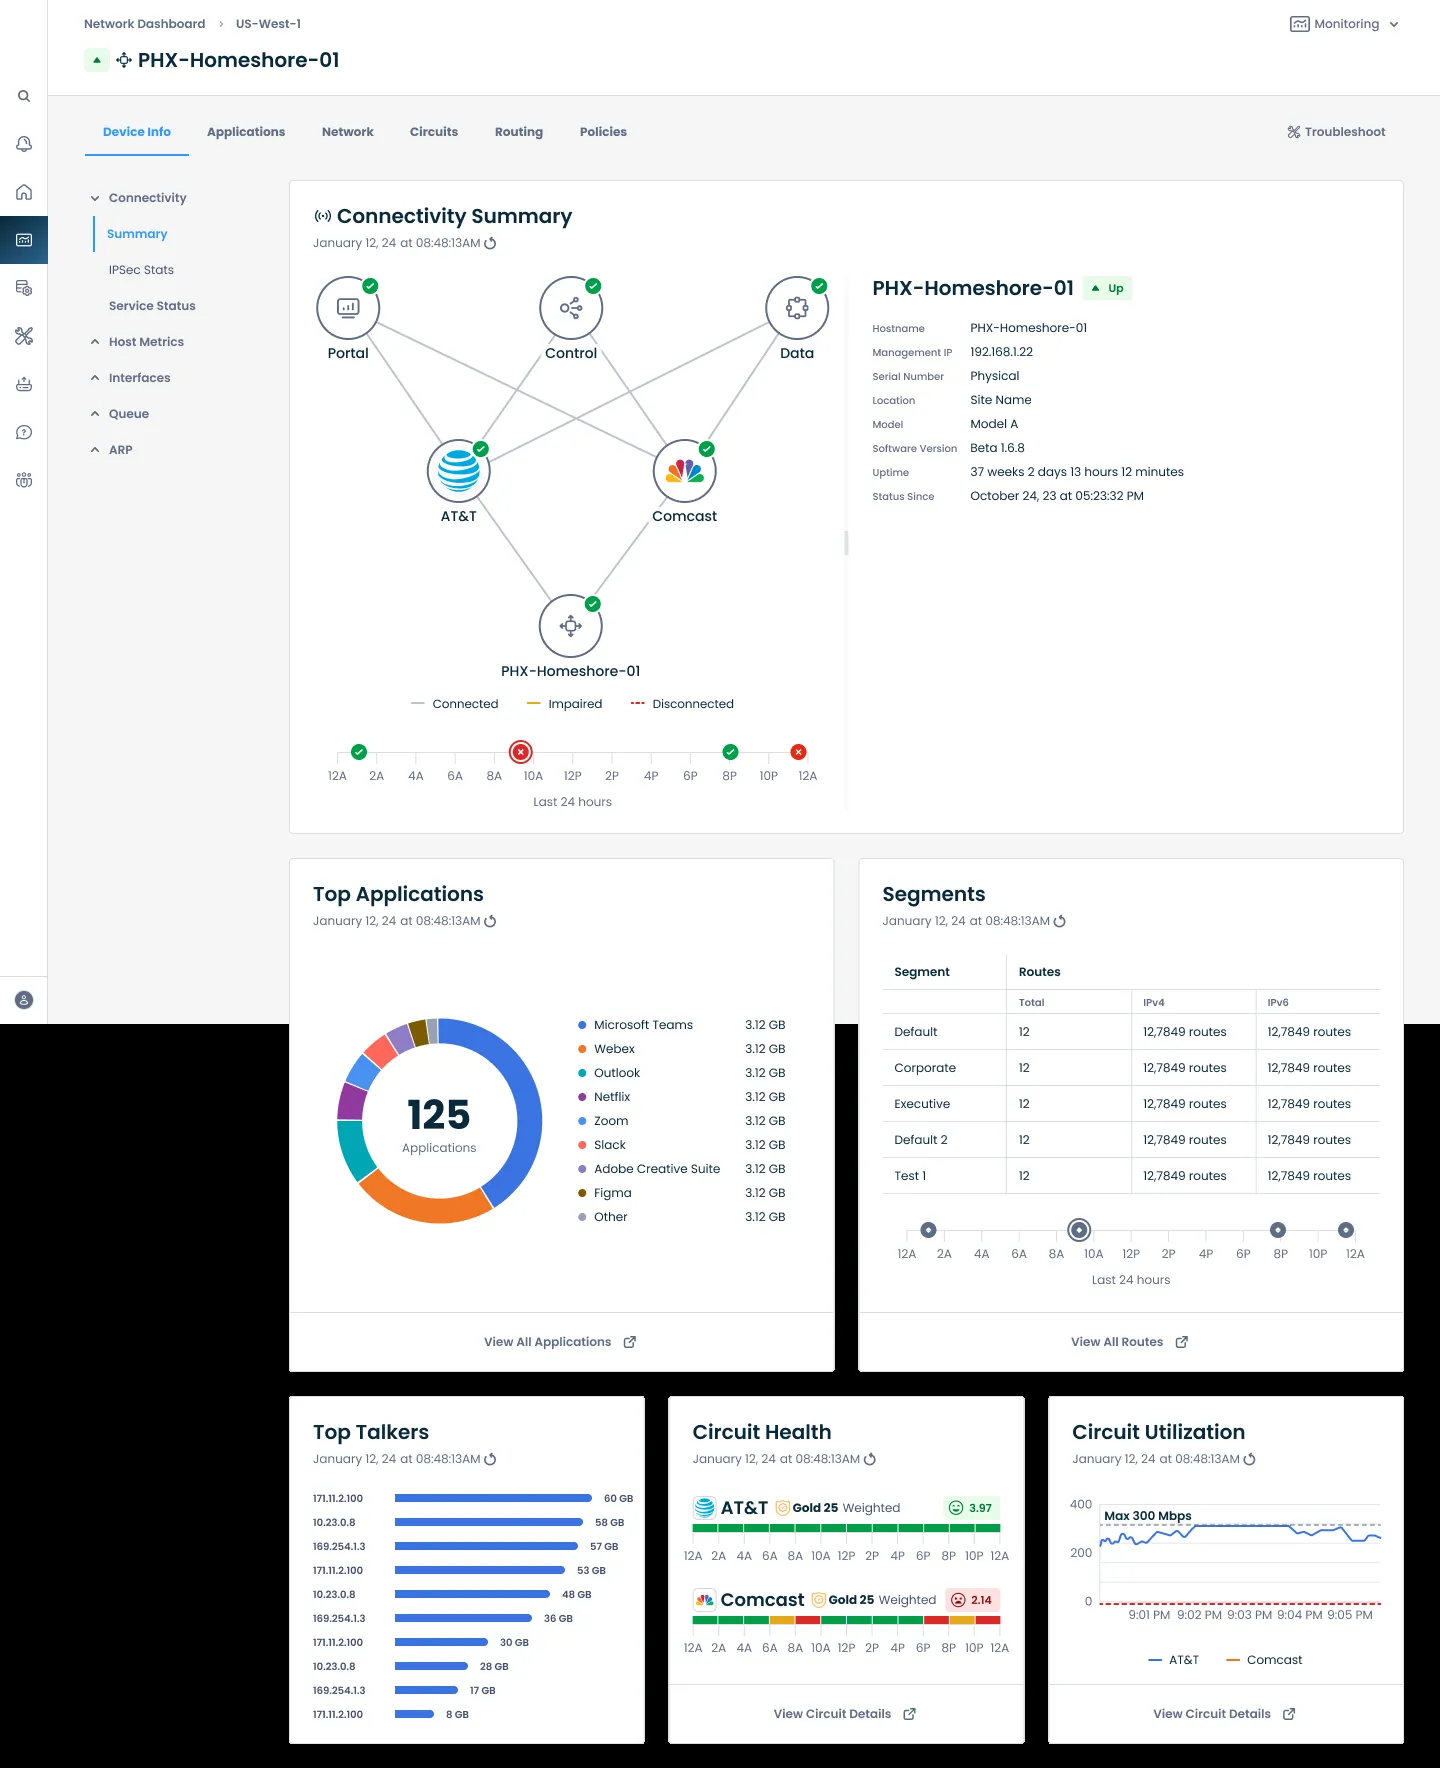Switch to the Applications tab

246,132
